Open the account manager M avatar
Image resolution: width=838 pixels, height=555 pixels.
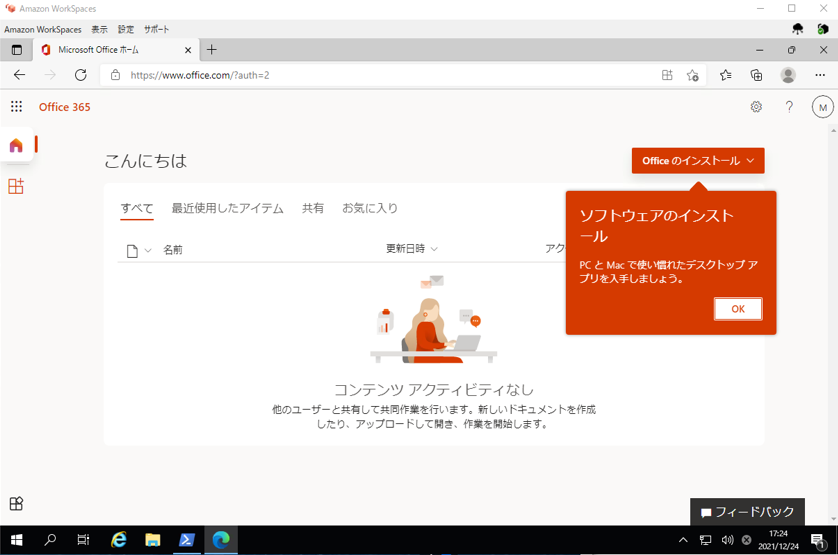click(x=823, y=107)
